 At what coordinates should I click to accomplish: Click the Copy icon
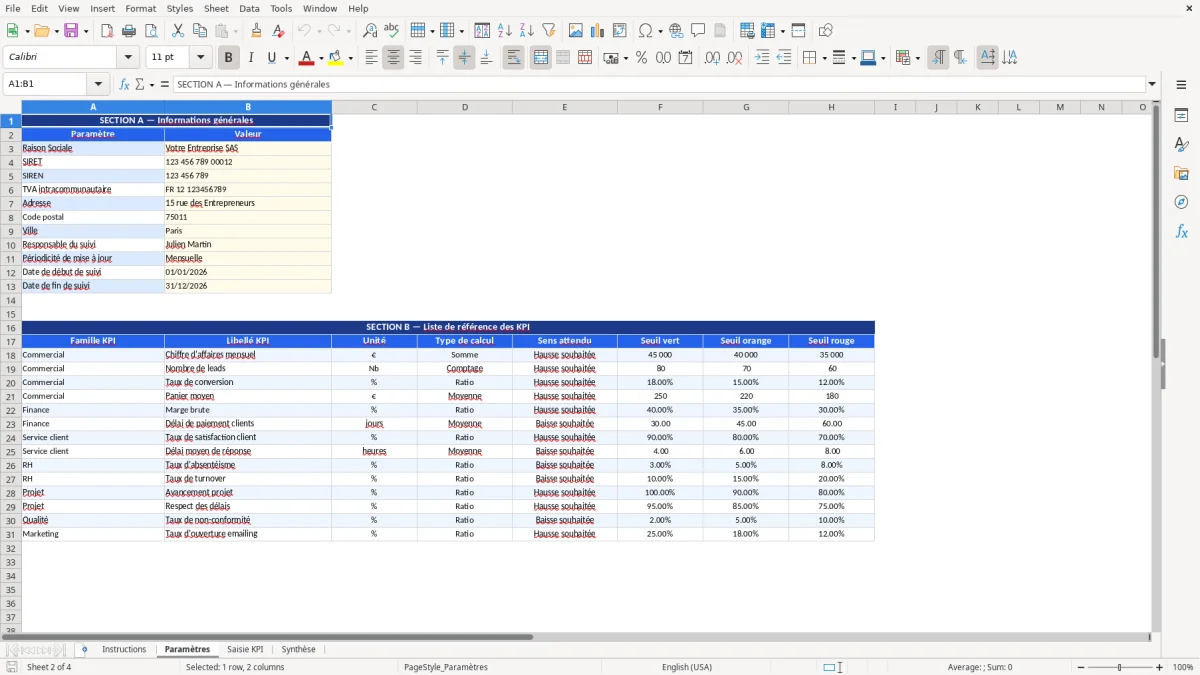coord(200,31)
